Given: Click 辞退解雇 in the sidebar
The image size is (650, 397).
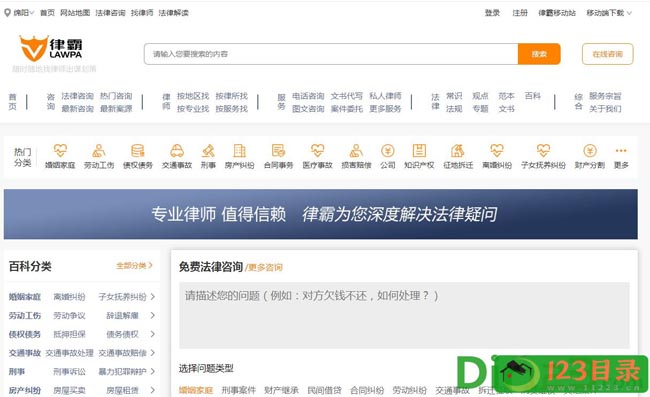Looking at the screenshot, I should point(122,315).
